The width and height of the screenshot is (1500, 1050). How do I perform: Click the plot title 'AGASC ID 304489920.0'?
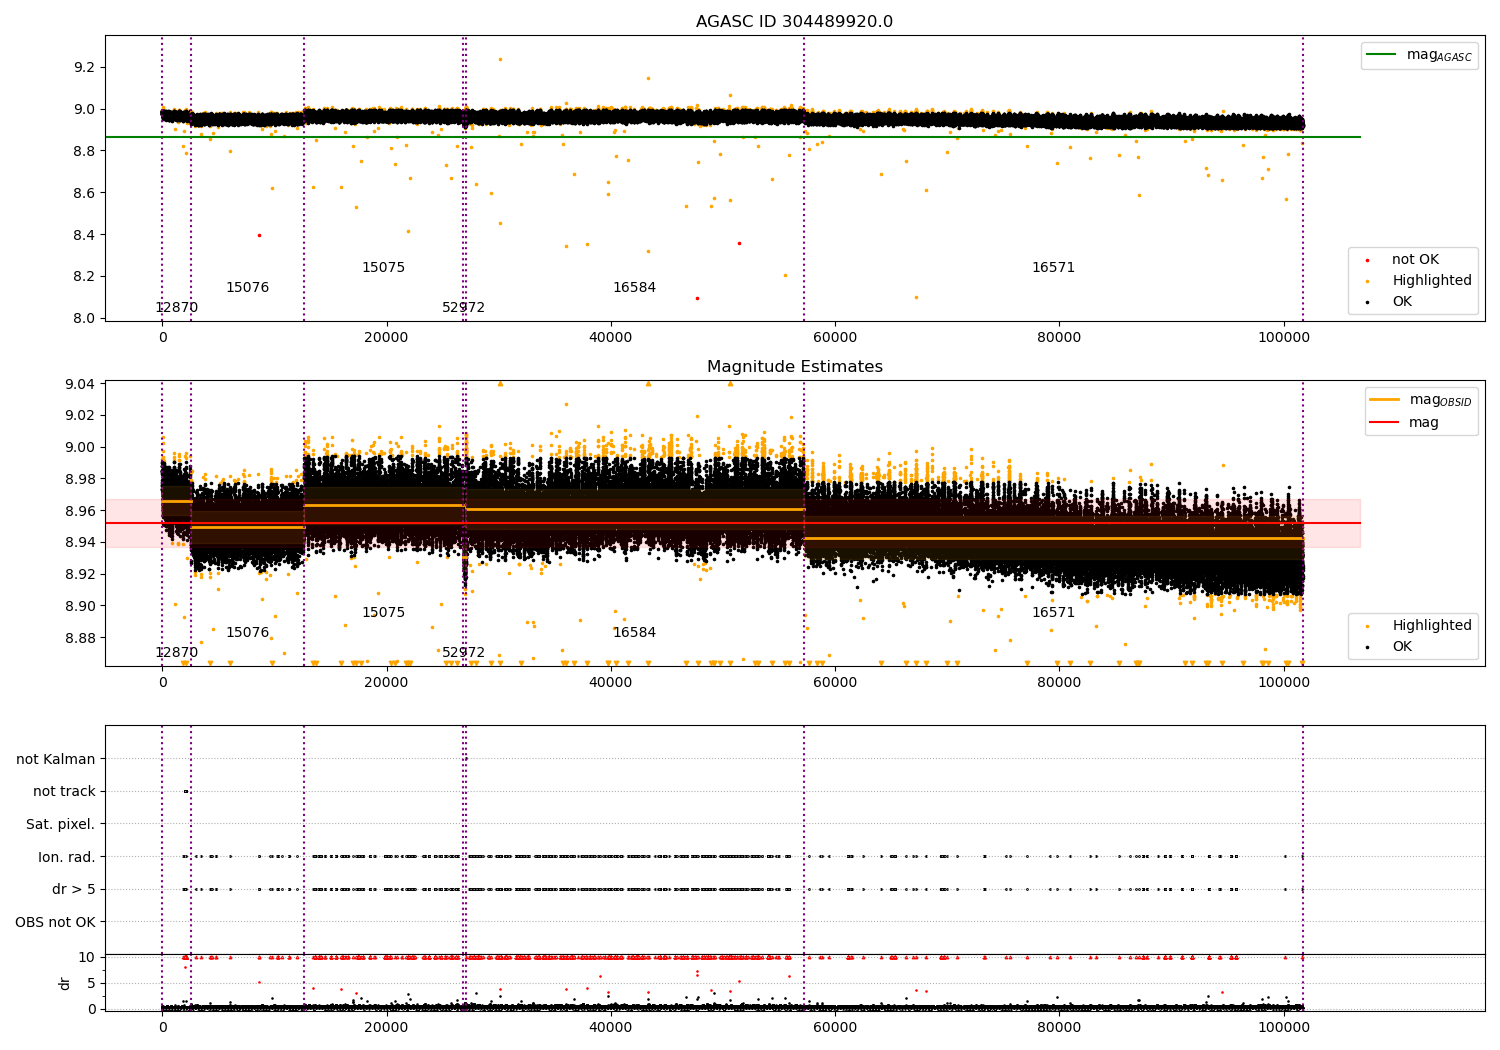[x=794, y=22]
